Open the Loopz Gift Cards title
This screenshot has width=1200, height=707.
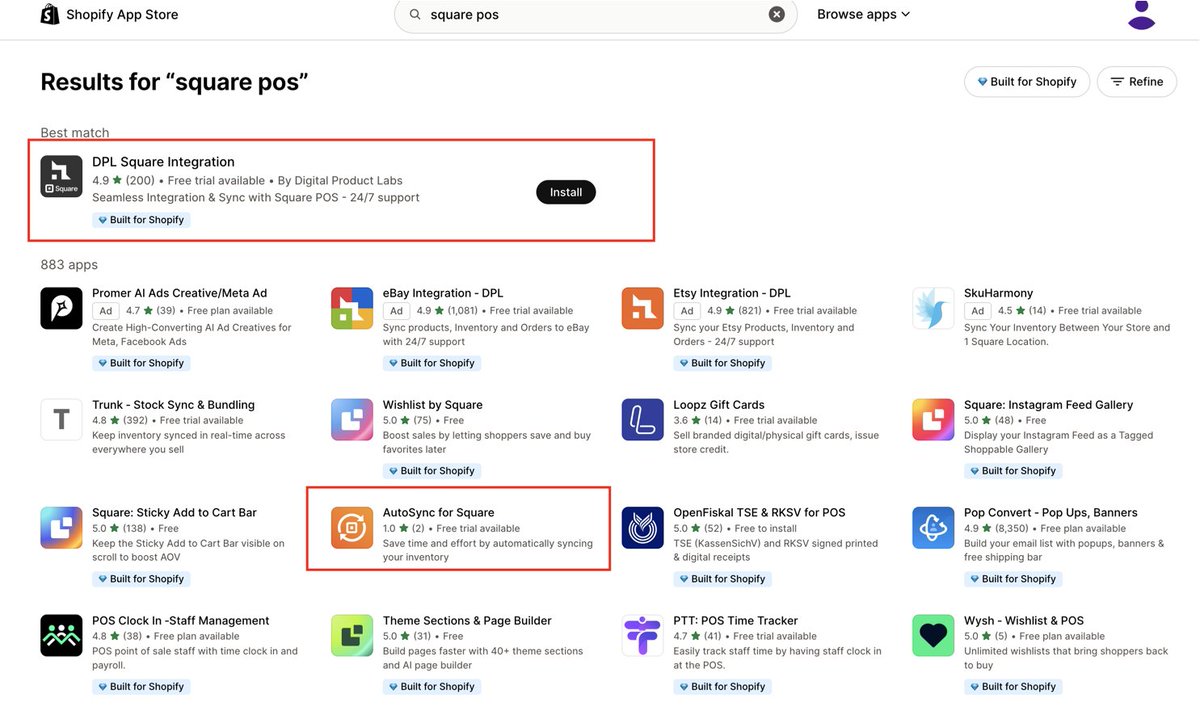pos(719,405)
